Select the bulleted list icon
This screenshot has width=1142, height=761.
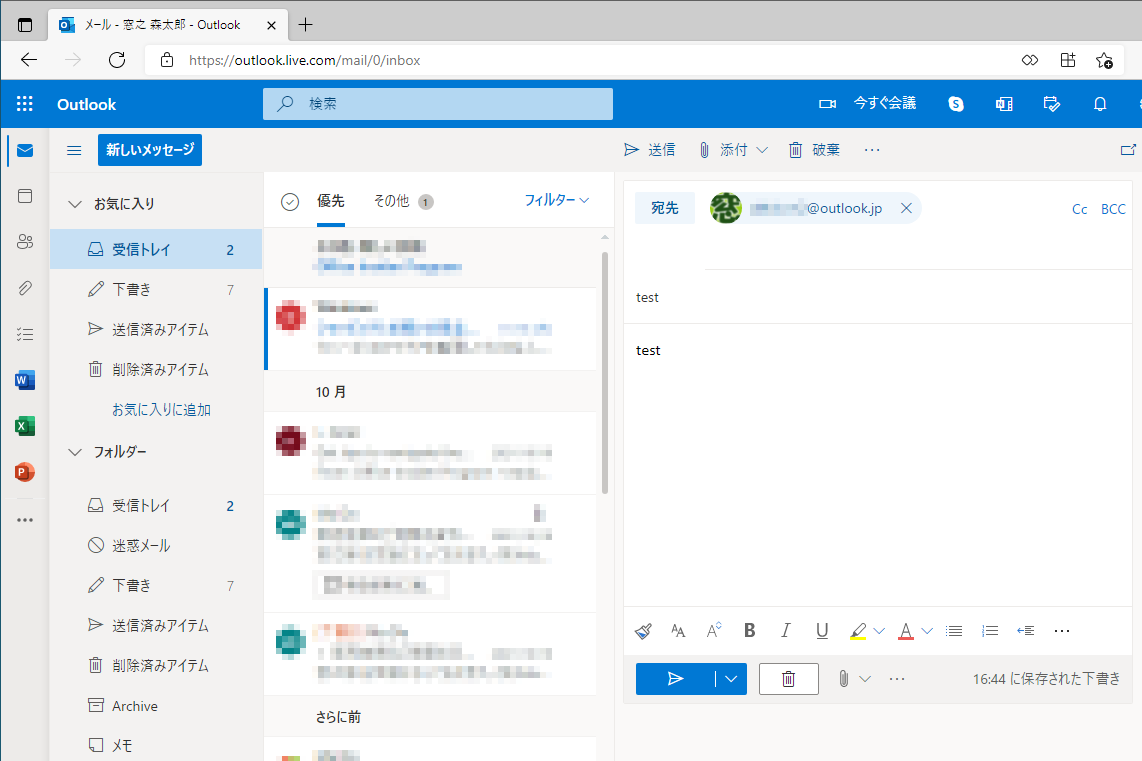click(x=953, y=630)
